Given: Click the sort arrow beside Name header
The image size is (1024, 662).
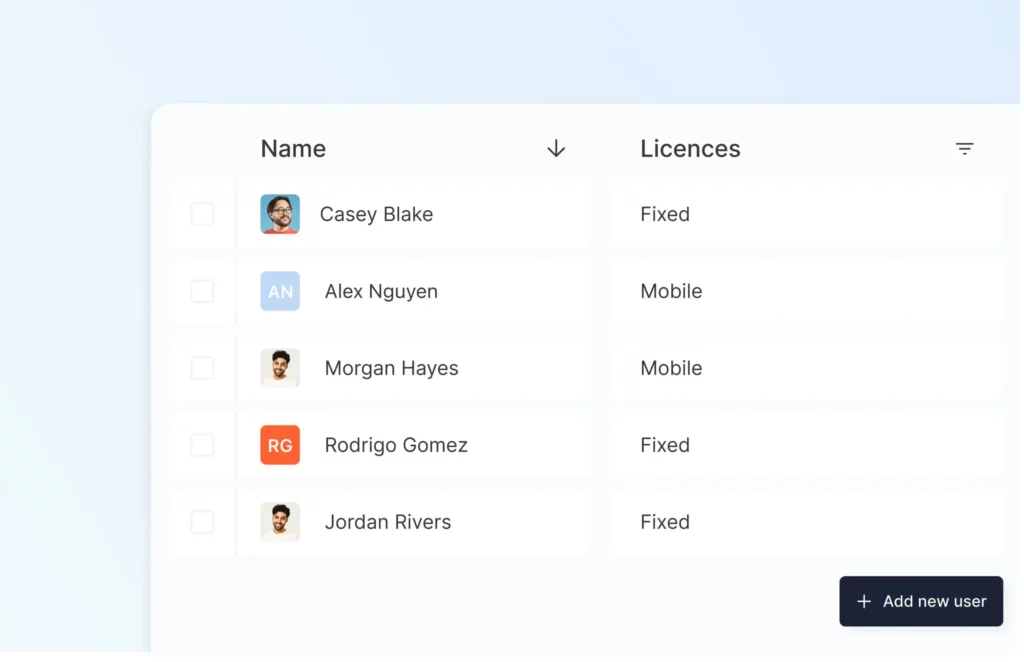Looking at the screenshot, I should (x=556, y=149).
